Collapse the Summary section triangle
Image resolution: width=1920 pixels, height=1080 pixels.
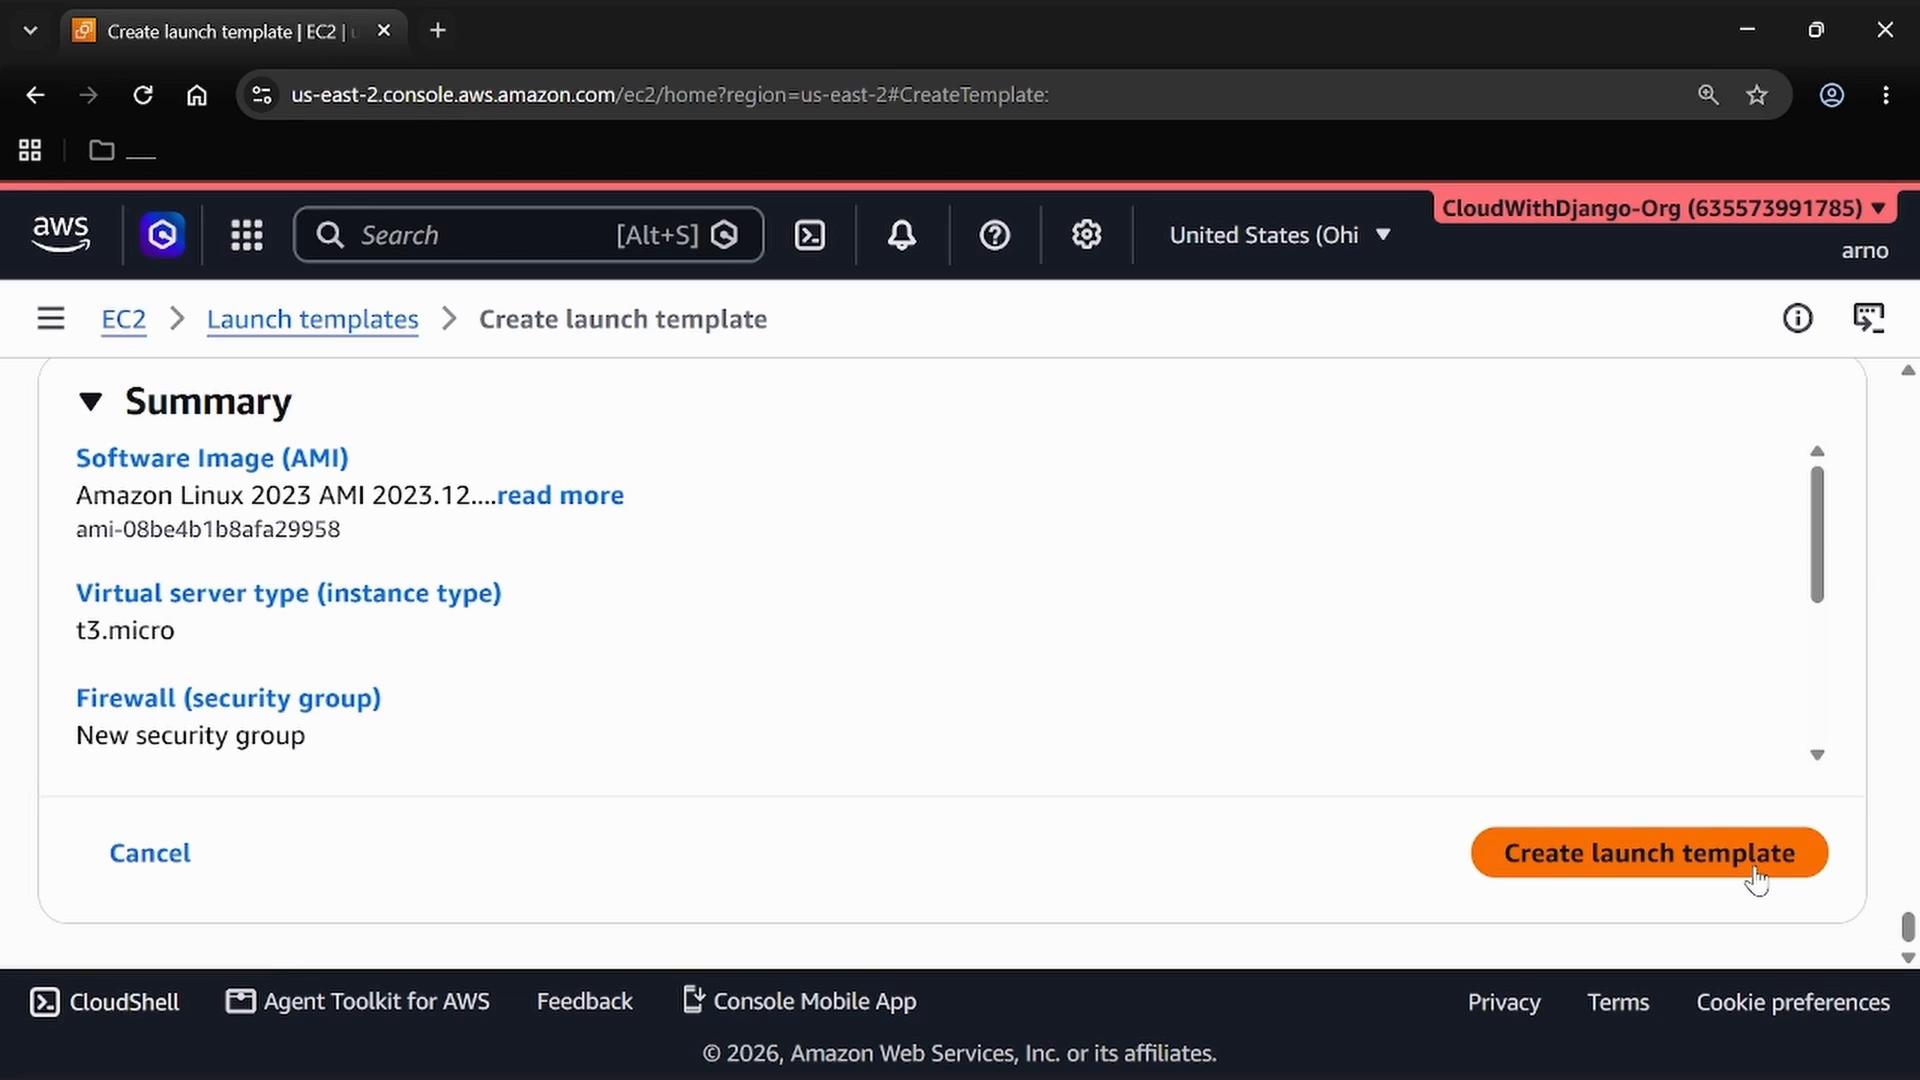(x=90, y=402)
